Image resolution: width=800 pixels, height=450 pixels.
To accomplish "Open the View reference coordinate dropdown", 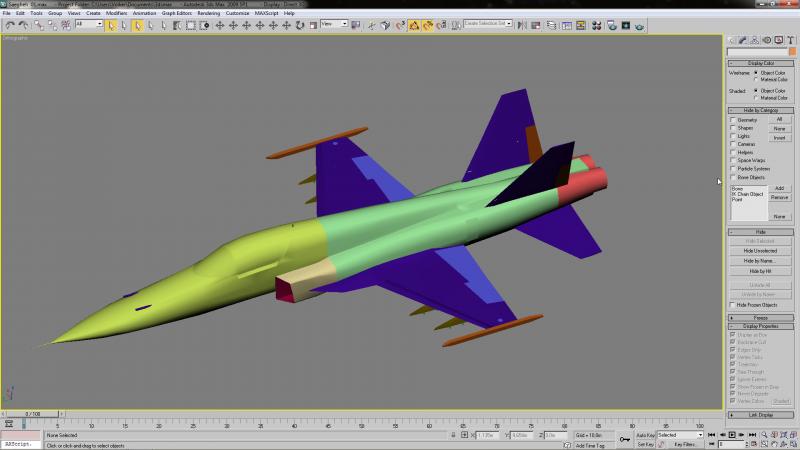I will tap(334, 24).
